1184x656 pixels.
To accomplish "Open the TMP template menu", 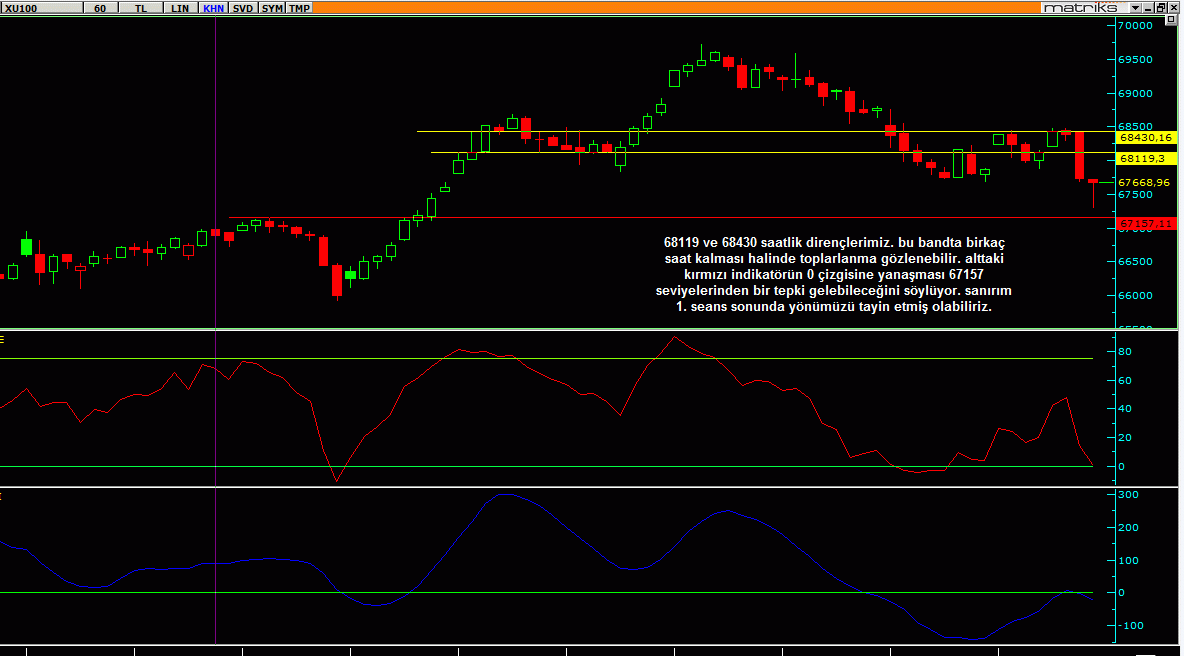I will pos(299,7).
